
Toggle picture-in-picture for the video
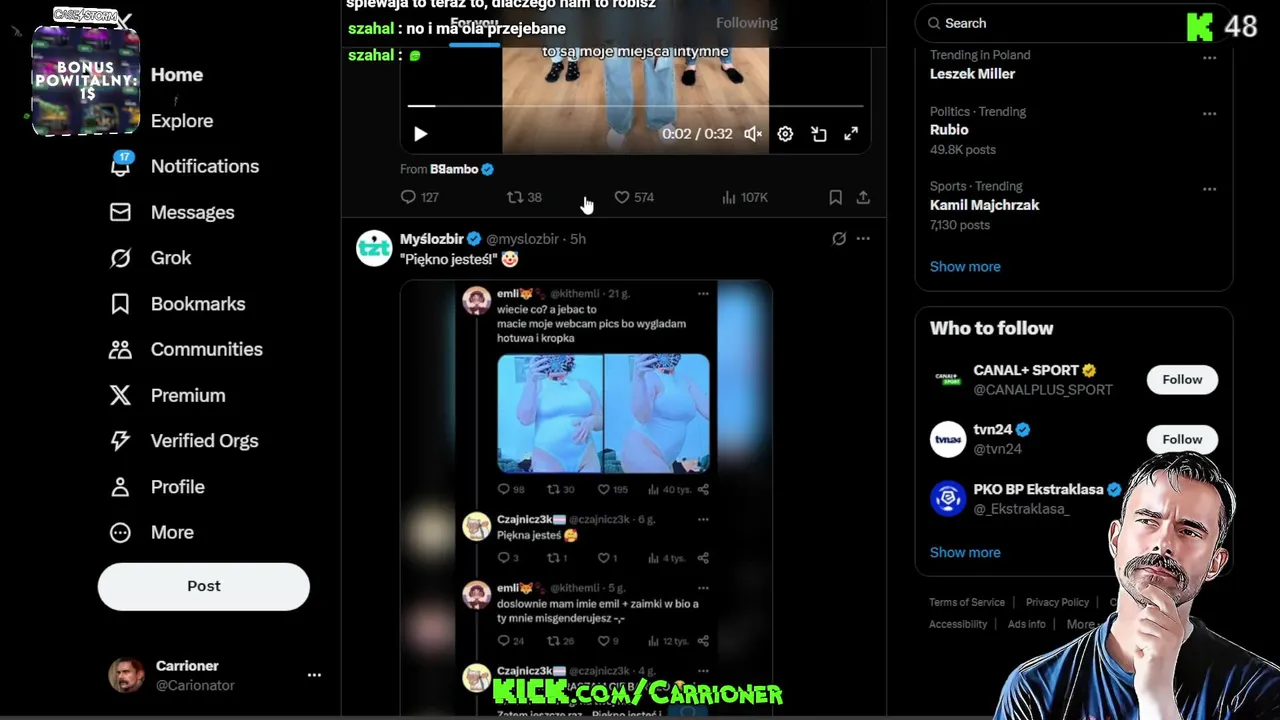pos(819,134)
